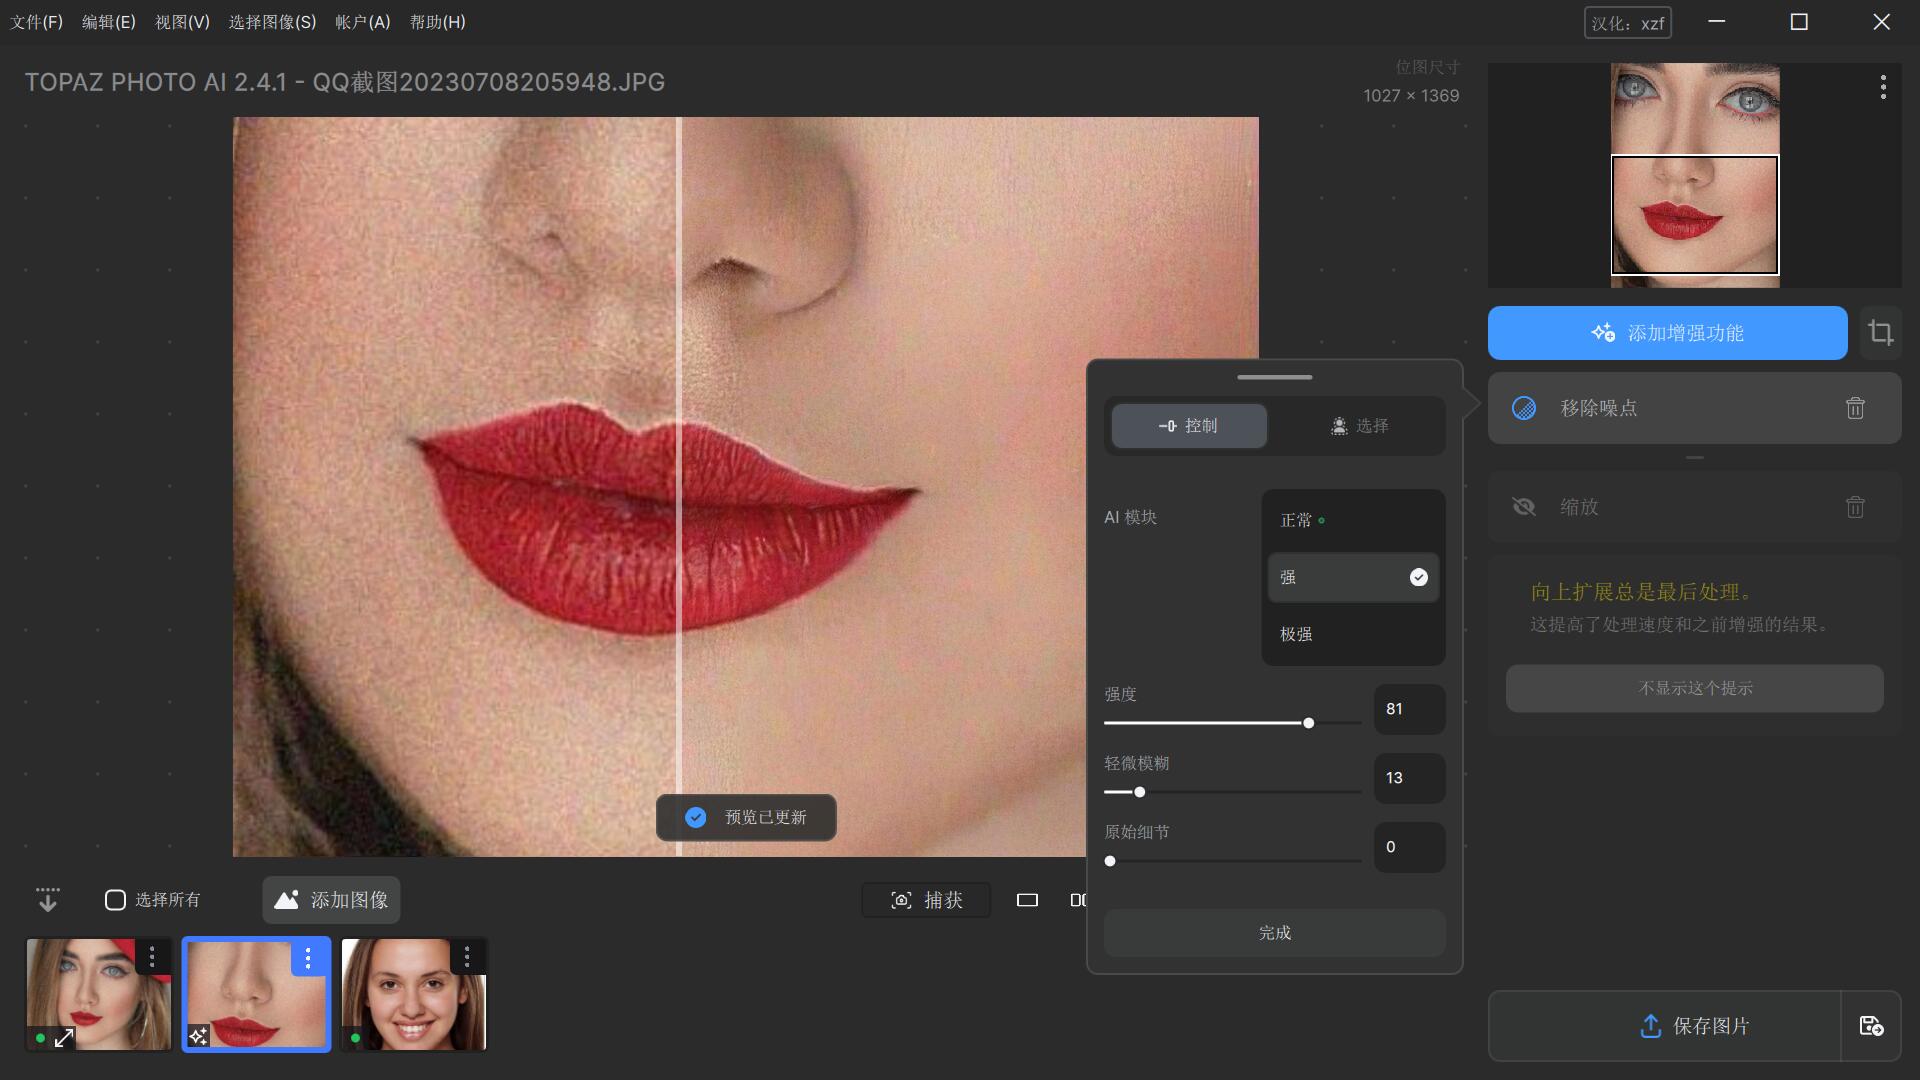
Task: Select the first thumbnail with red hat
Action: (x=98, y=994)
